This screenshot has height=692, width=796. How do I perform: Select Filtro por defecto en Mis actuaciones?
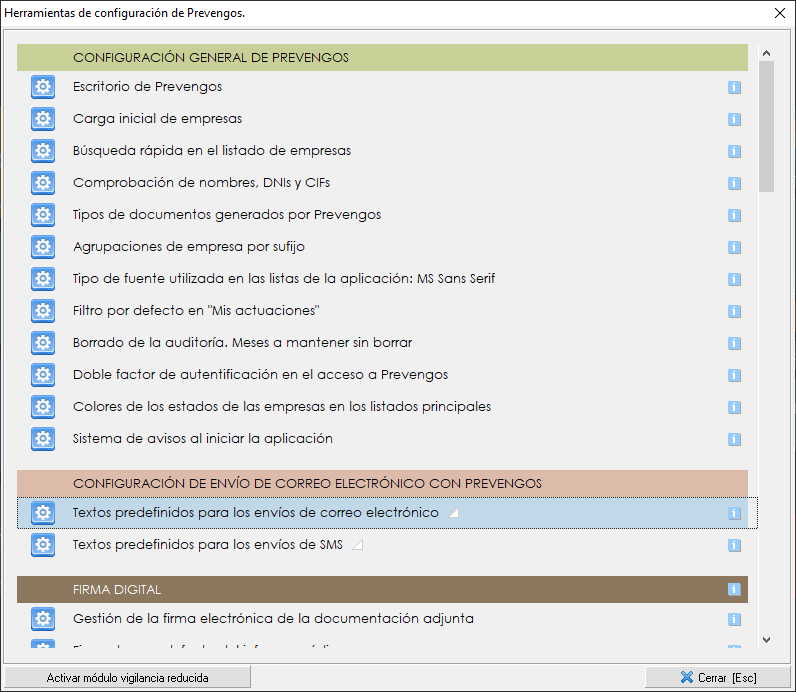(x=196, y=311)
